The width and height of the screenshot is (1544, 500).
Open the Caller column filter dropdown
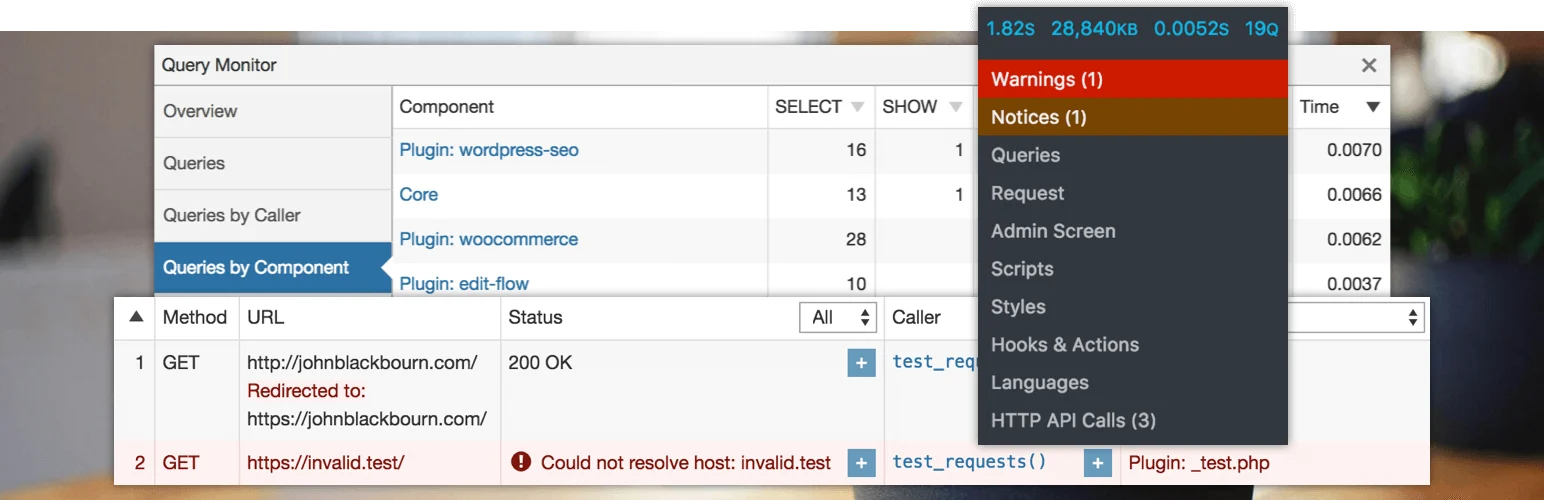click(1356, 318)
